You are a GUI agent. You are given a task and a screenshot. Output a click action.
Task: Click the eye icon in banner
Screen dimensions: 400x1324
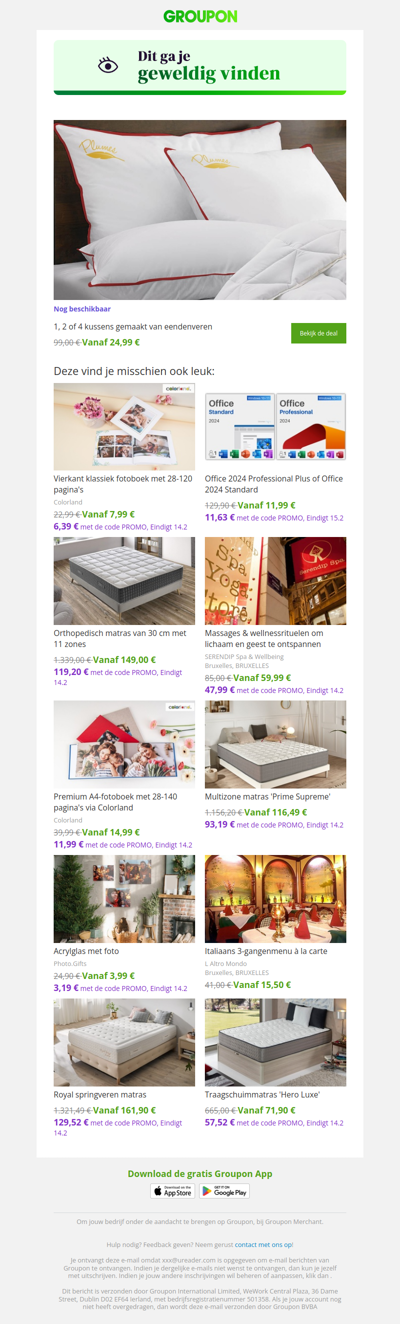(108, 65)
